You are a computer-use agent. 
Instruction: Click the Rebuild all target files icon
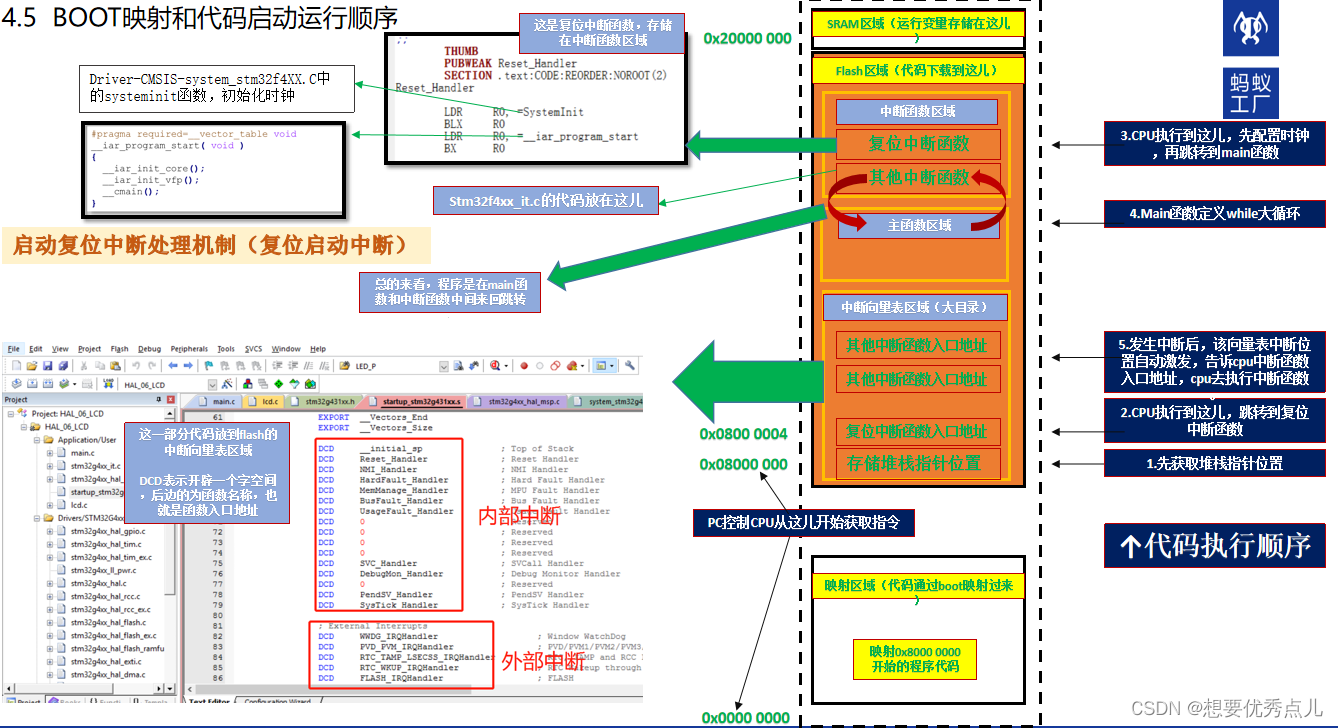[x=48, y=384]
